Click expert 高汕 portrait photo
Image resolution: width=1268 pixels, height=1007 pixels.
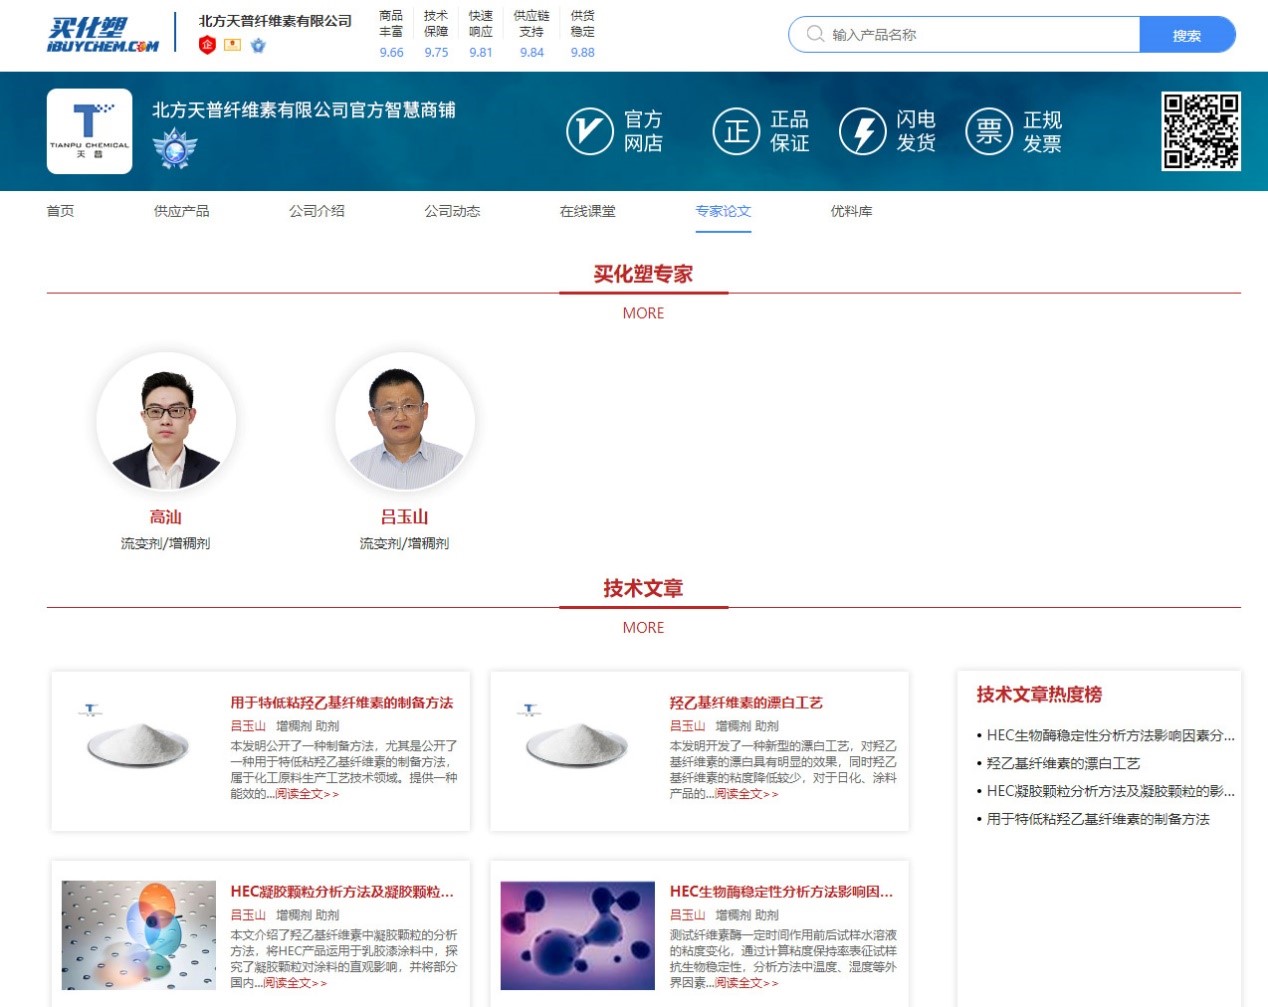[x=166, y=422]
